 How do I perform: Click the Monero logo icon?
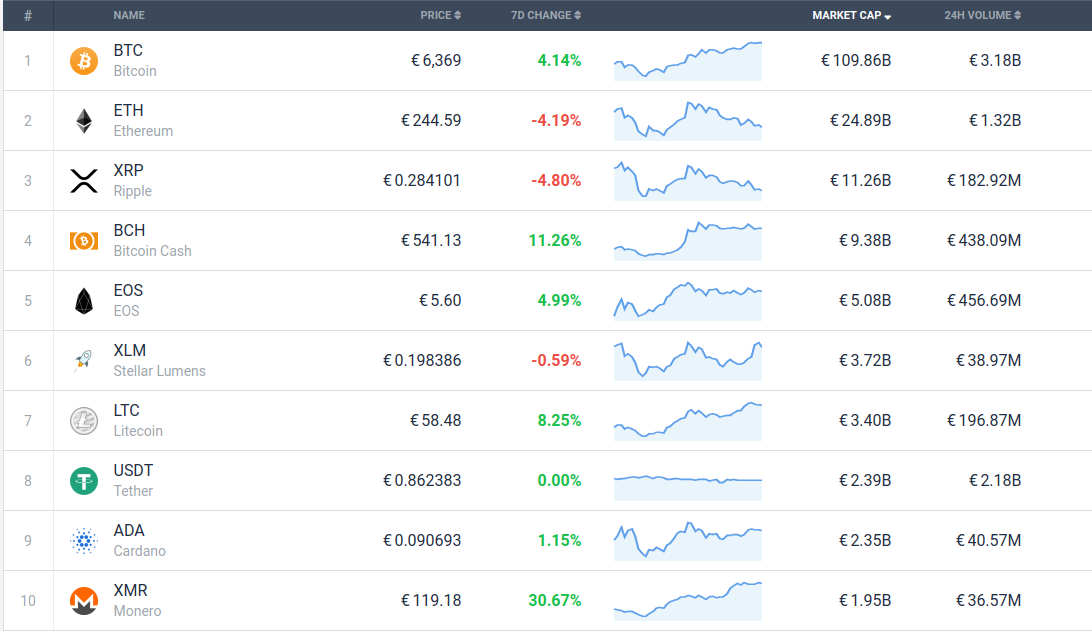pos(84,601)
